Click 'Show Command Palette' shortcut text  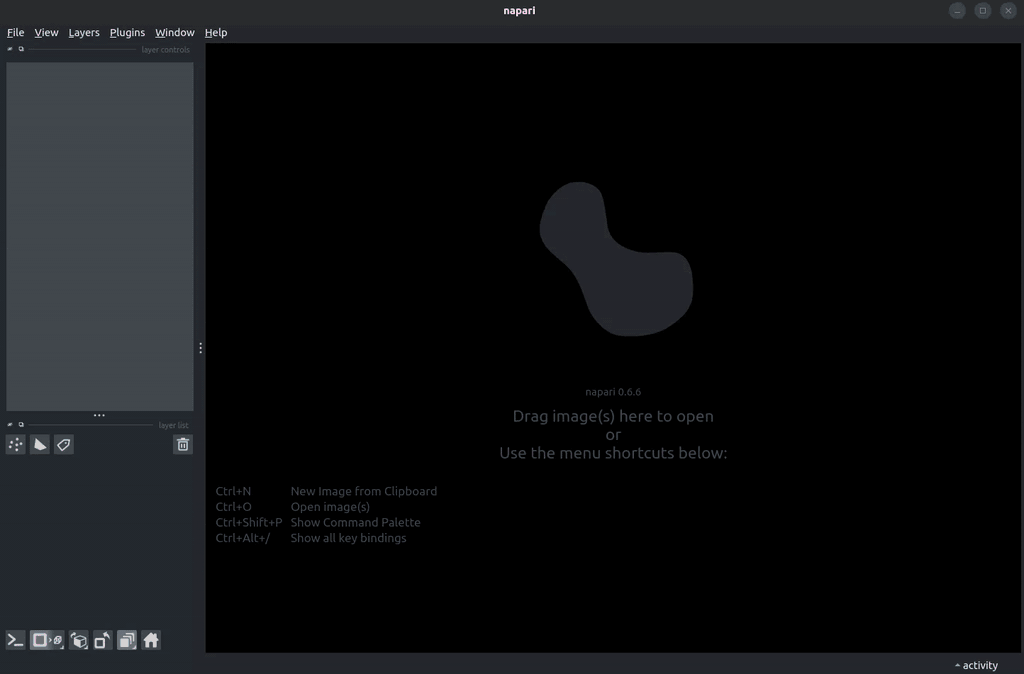(x=355, y=522)
